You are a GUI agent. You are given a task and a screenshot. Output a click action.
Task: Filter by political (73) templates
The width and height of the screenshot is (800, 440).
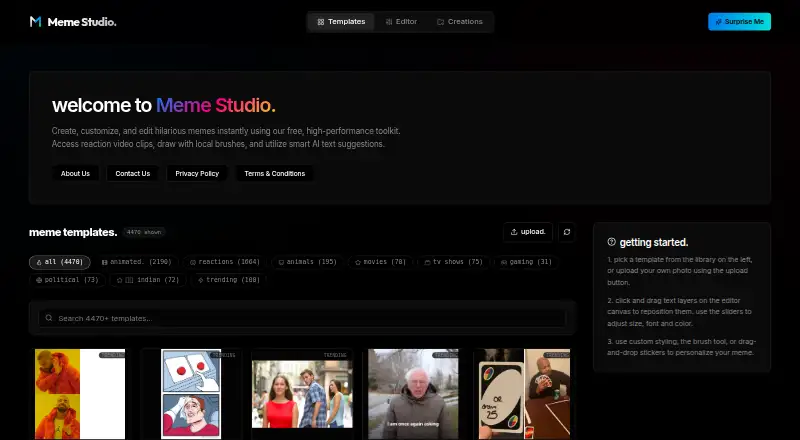point(67,280)
